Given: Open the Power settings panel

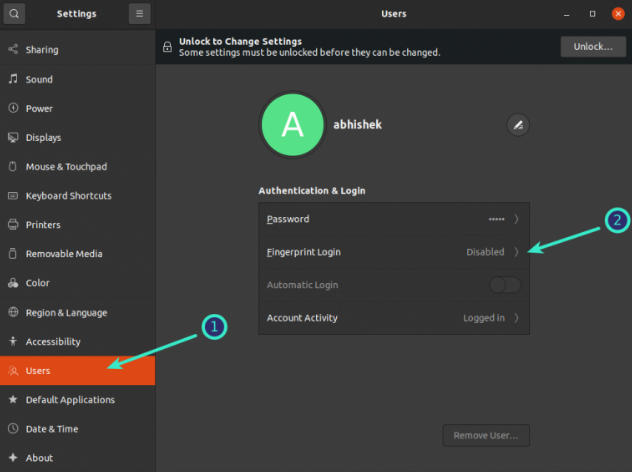Looking at the screenshot, I should point(77,108).
